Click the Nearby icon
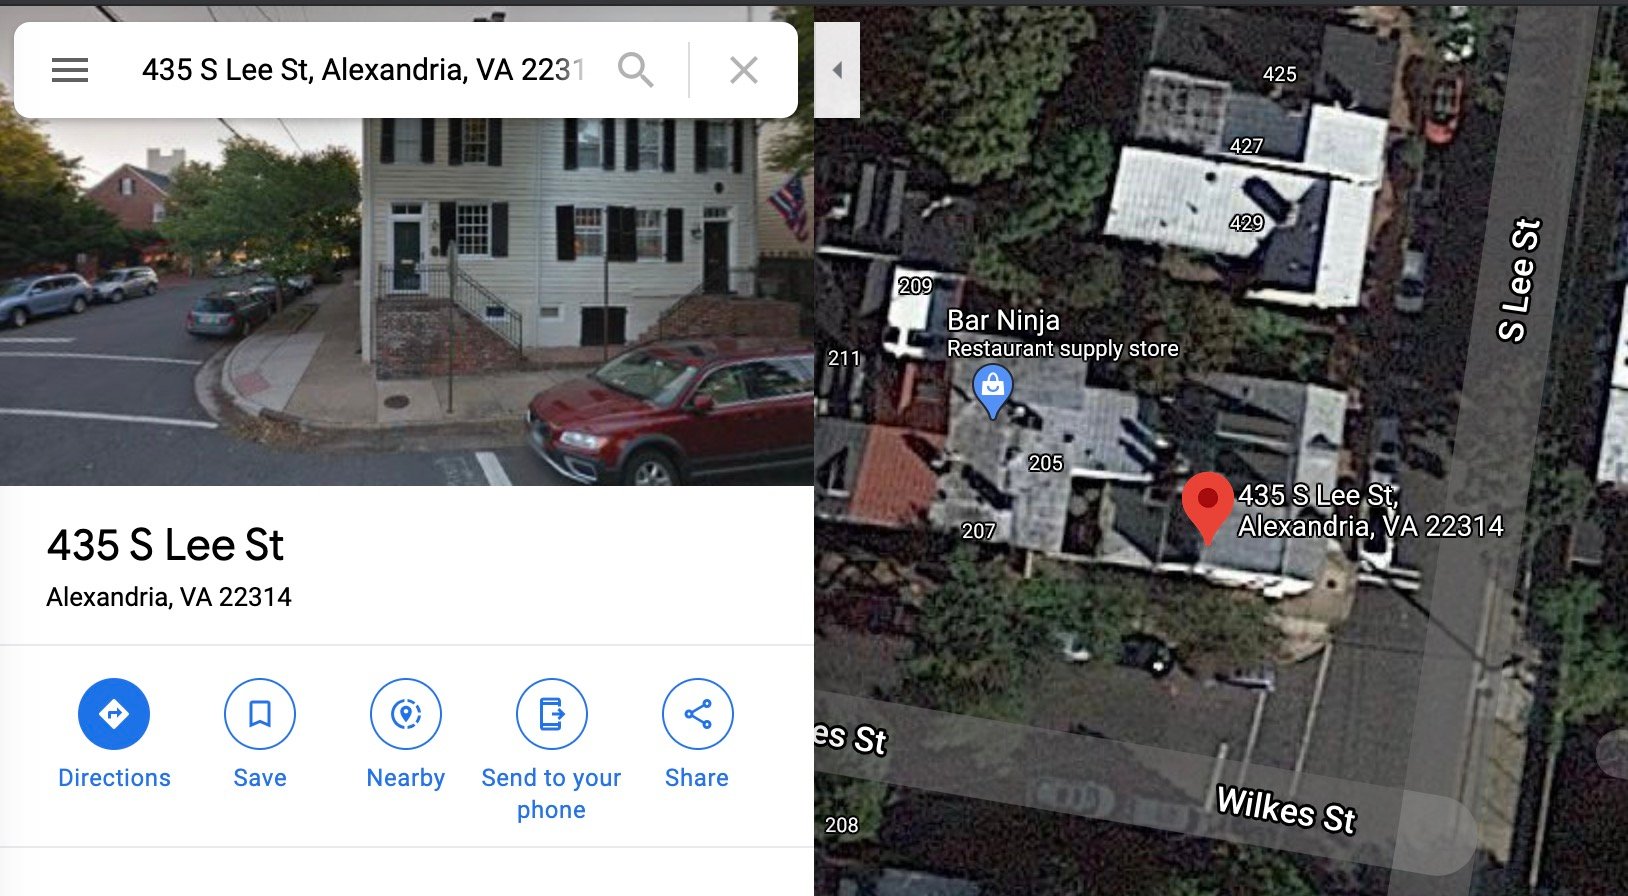 click(x=406, y=714)
